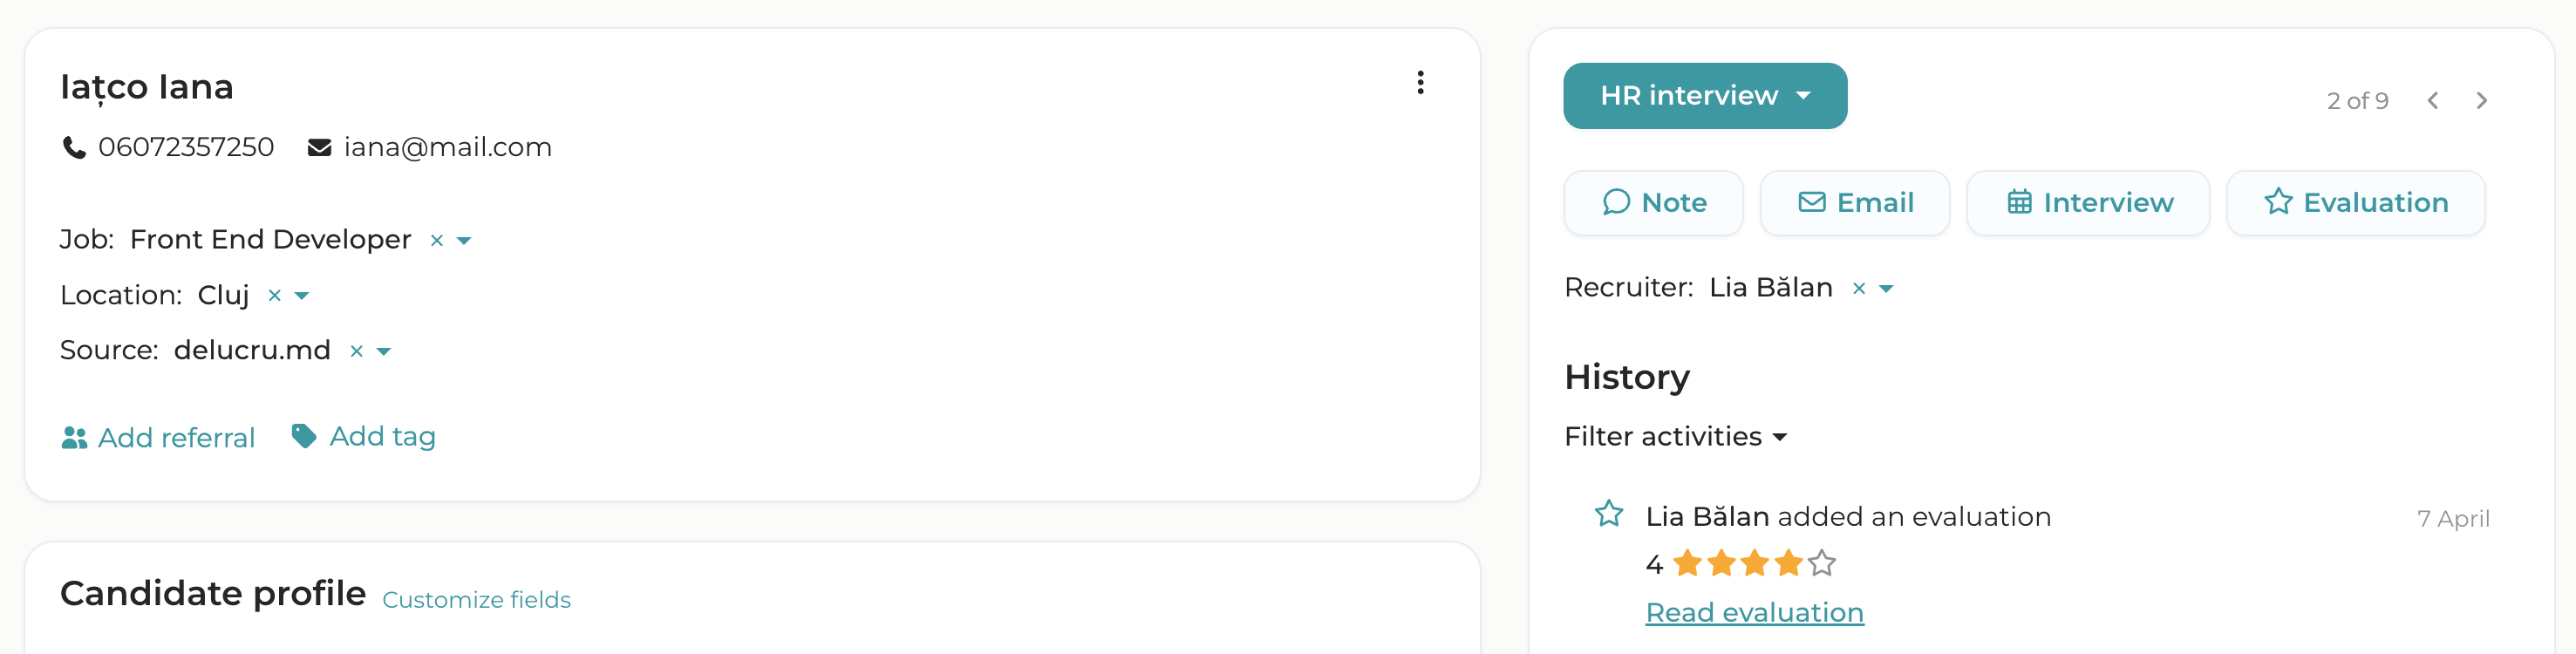Click the phone icon beside the number
2576x654 pixels.
click(74, 148)
